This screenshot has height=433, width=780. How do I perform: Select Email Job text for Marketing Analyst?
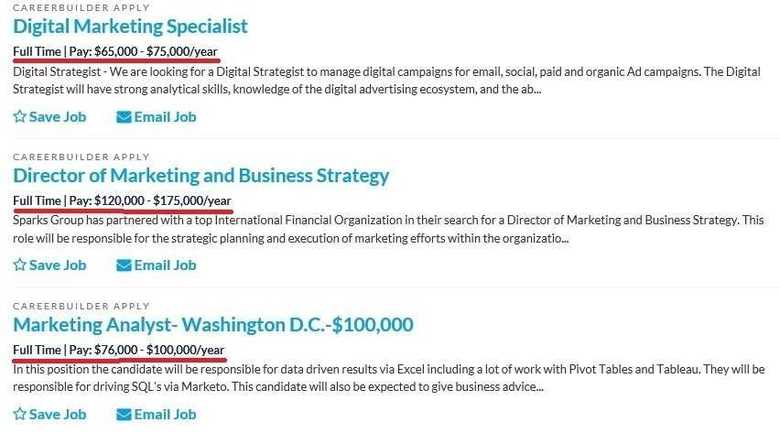[x=165, y=415]
